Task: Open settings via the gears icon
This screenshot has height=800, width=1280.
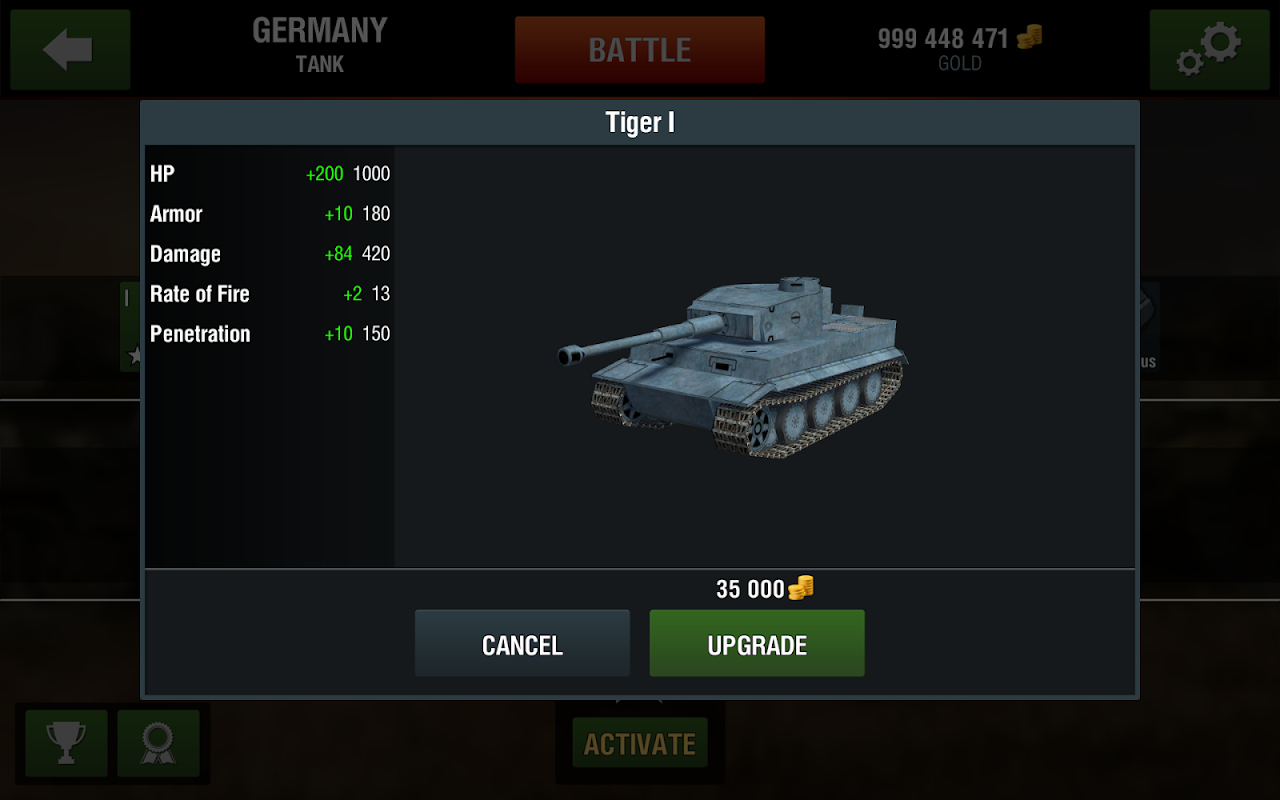Action: pyautogui.click(x=1209, y=50)
